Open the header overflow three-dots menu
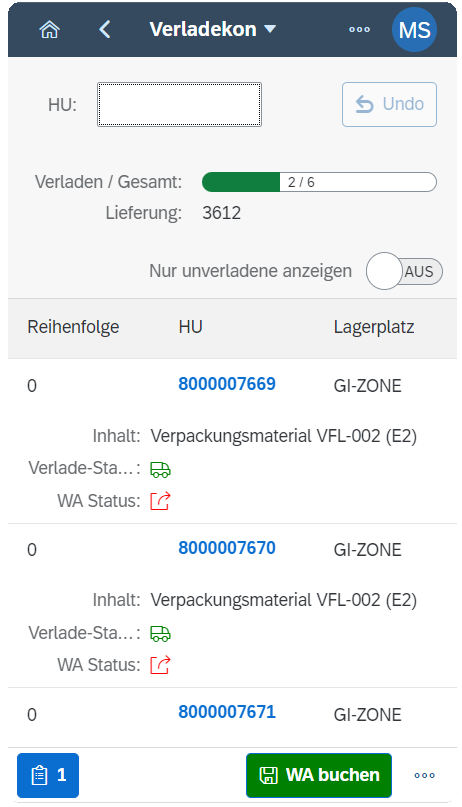Image resolution: width=462 pixels, height=807 pixels. click(359, 29)
